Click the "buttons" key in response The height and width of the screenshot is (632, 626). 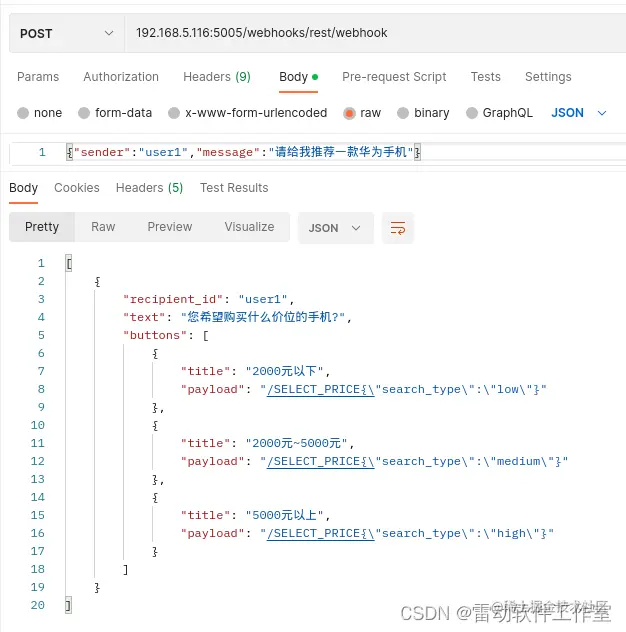click(x=155, y=335)
